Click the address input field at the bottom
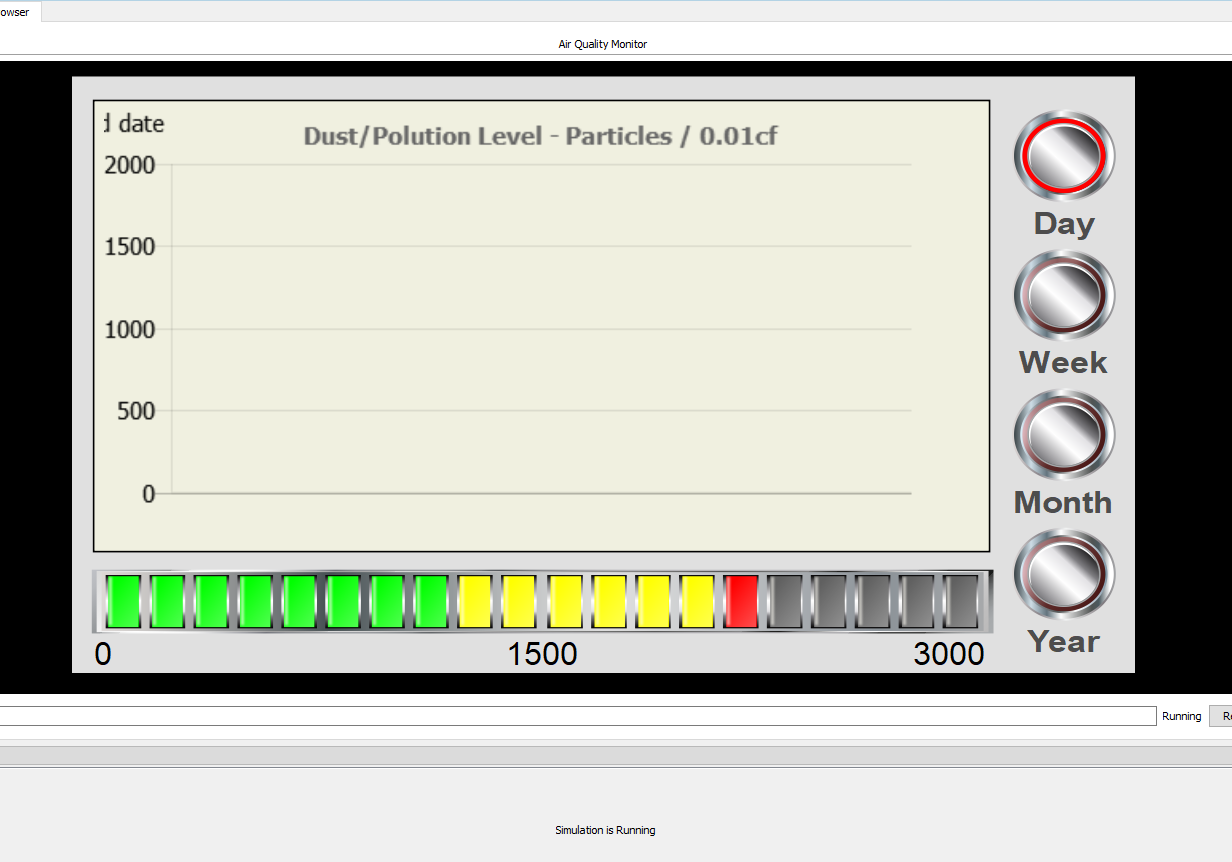The width and height of the screenshot is (1232, 862). pos(575,716)
